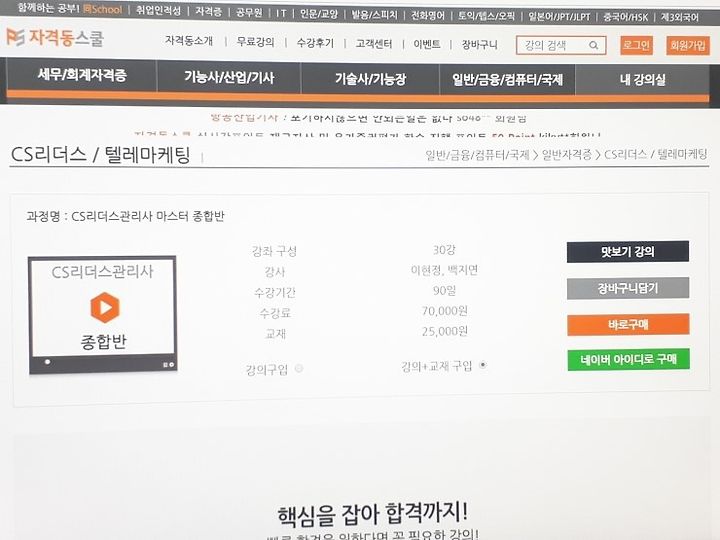This screenshot has width=720, height=540.
Task: Open the 자격증 top bar link
Action: pyautogui.click(x=208, y=11)
